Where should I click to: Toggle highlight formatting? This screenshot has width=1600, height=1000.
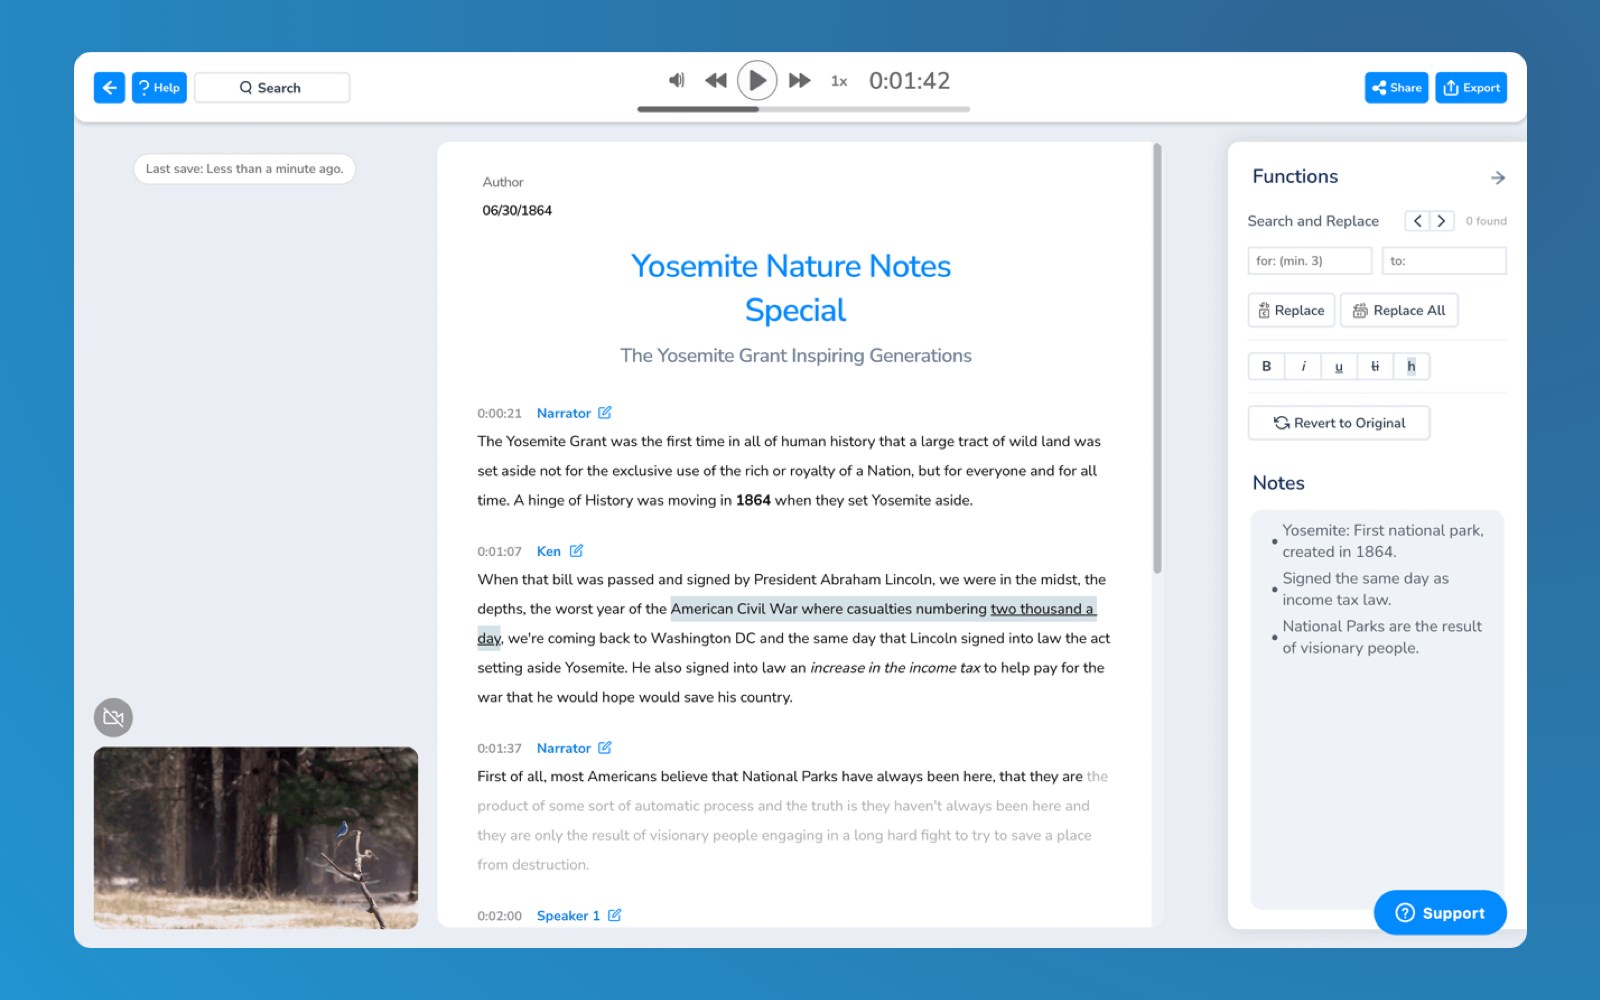[1411, 366]
